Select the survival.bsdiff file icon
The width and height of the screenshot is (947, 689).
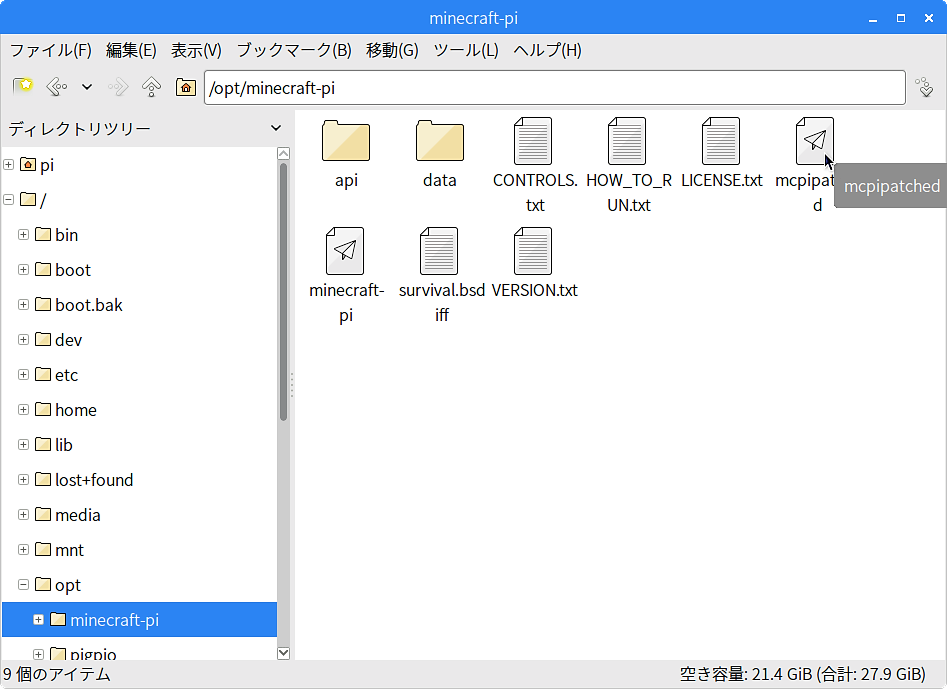(x=439, y=251)
